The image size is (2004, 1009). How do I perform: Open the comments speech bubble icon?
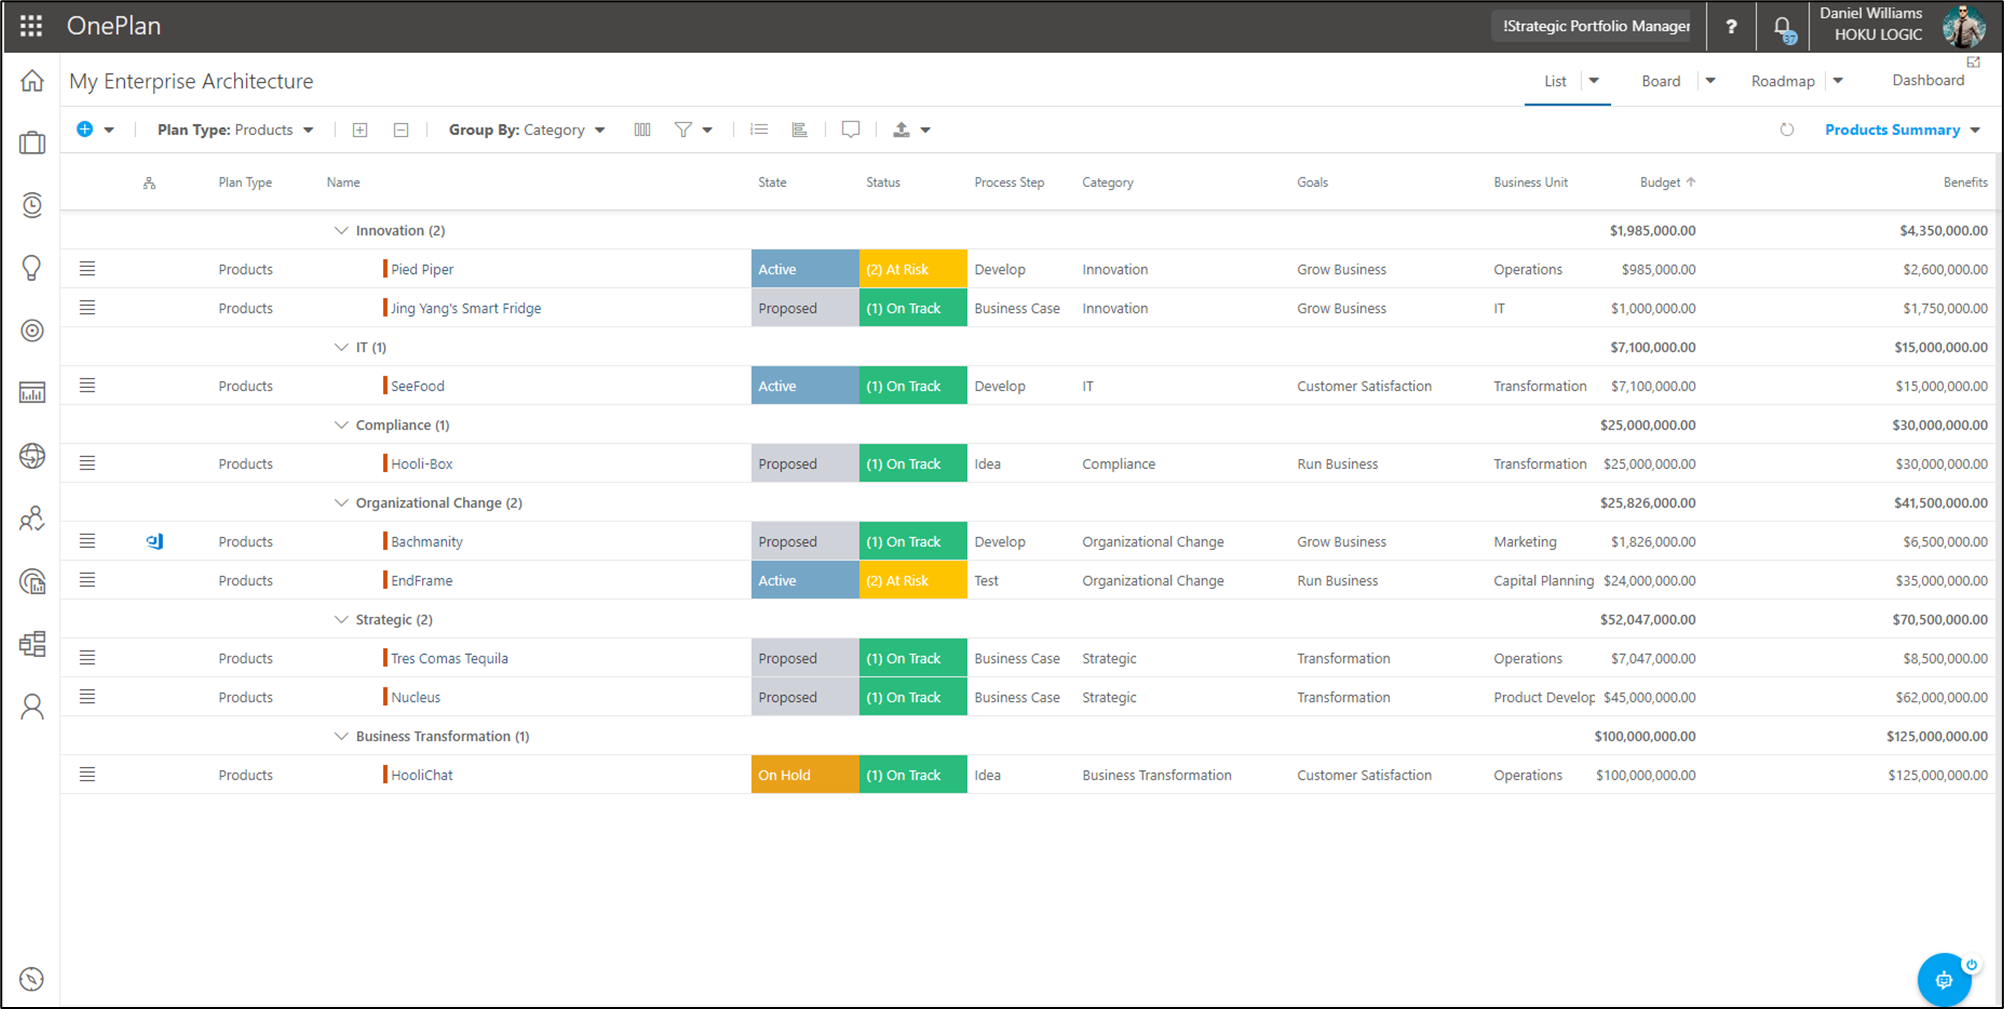click(851, 130)
